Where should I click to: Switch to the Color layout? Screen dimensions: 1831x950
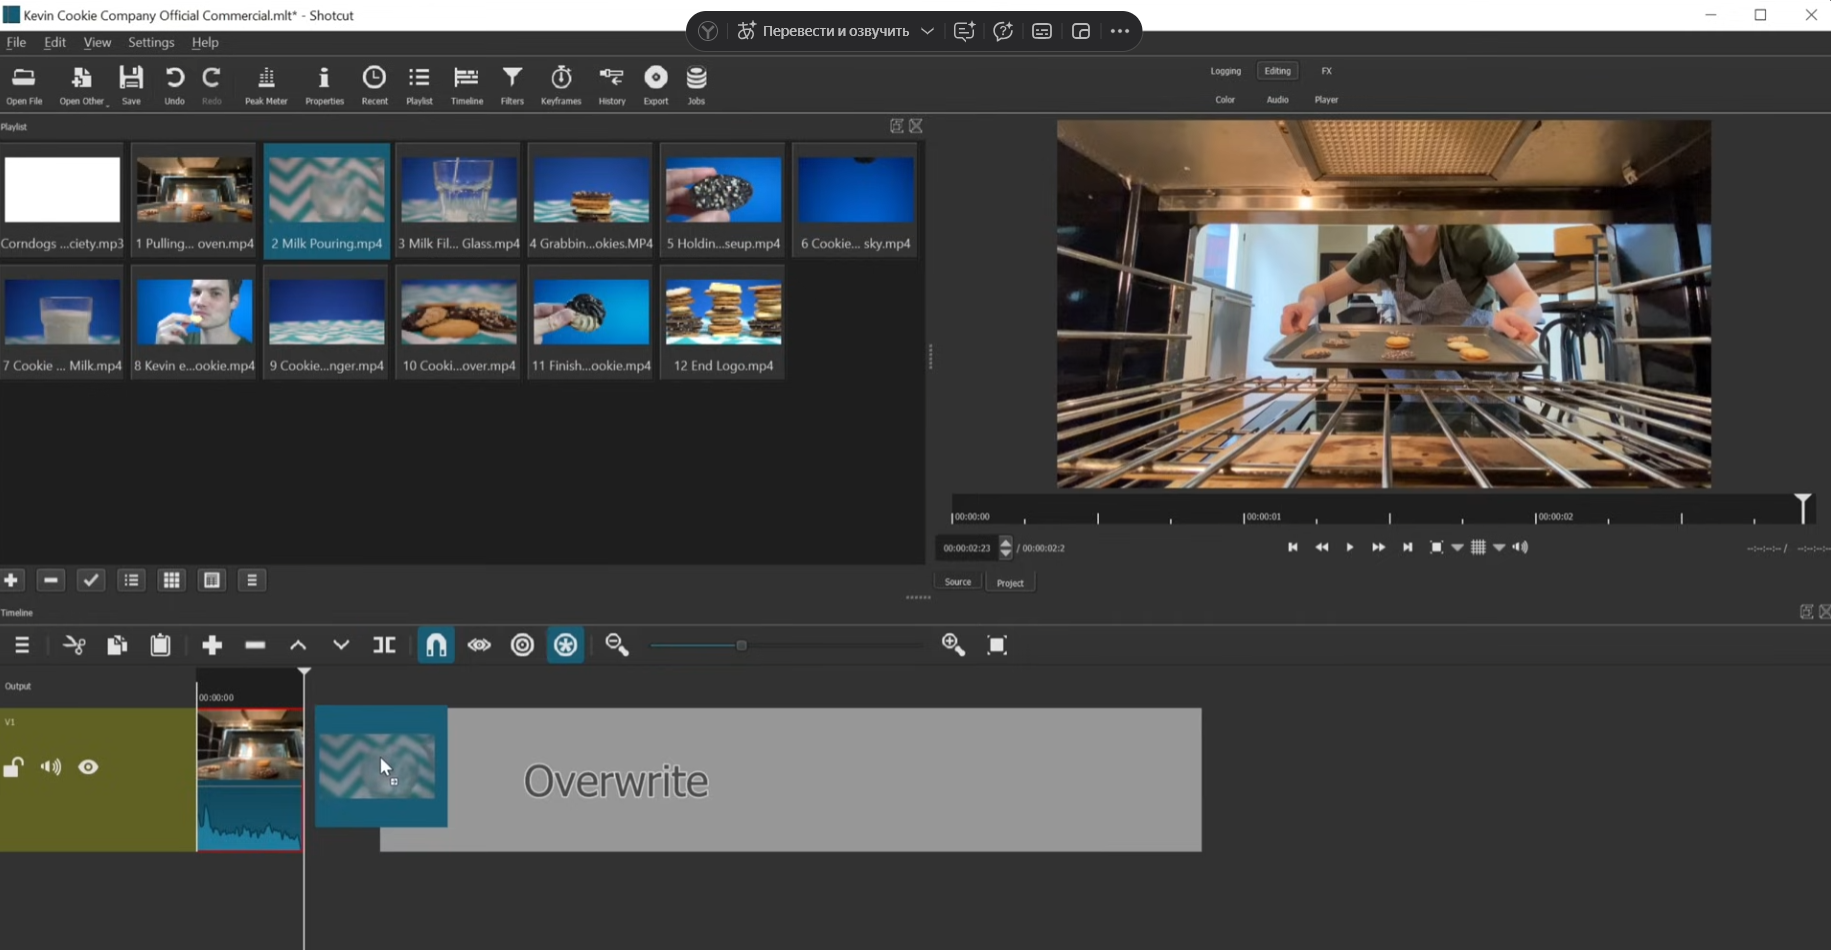(1225, 100)
